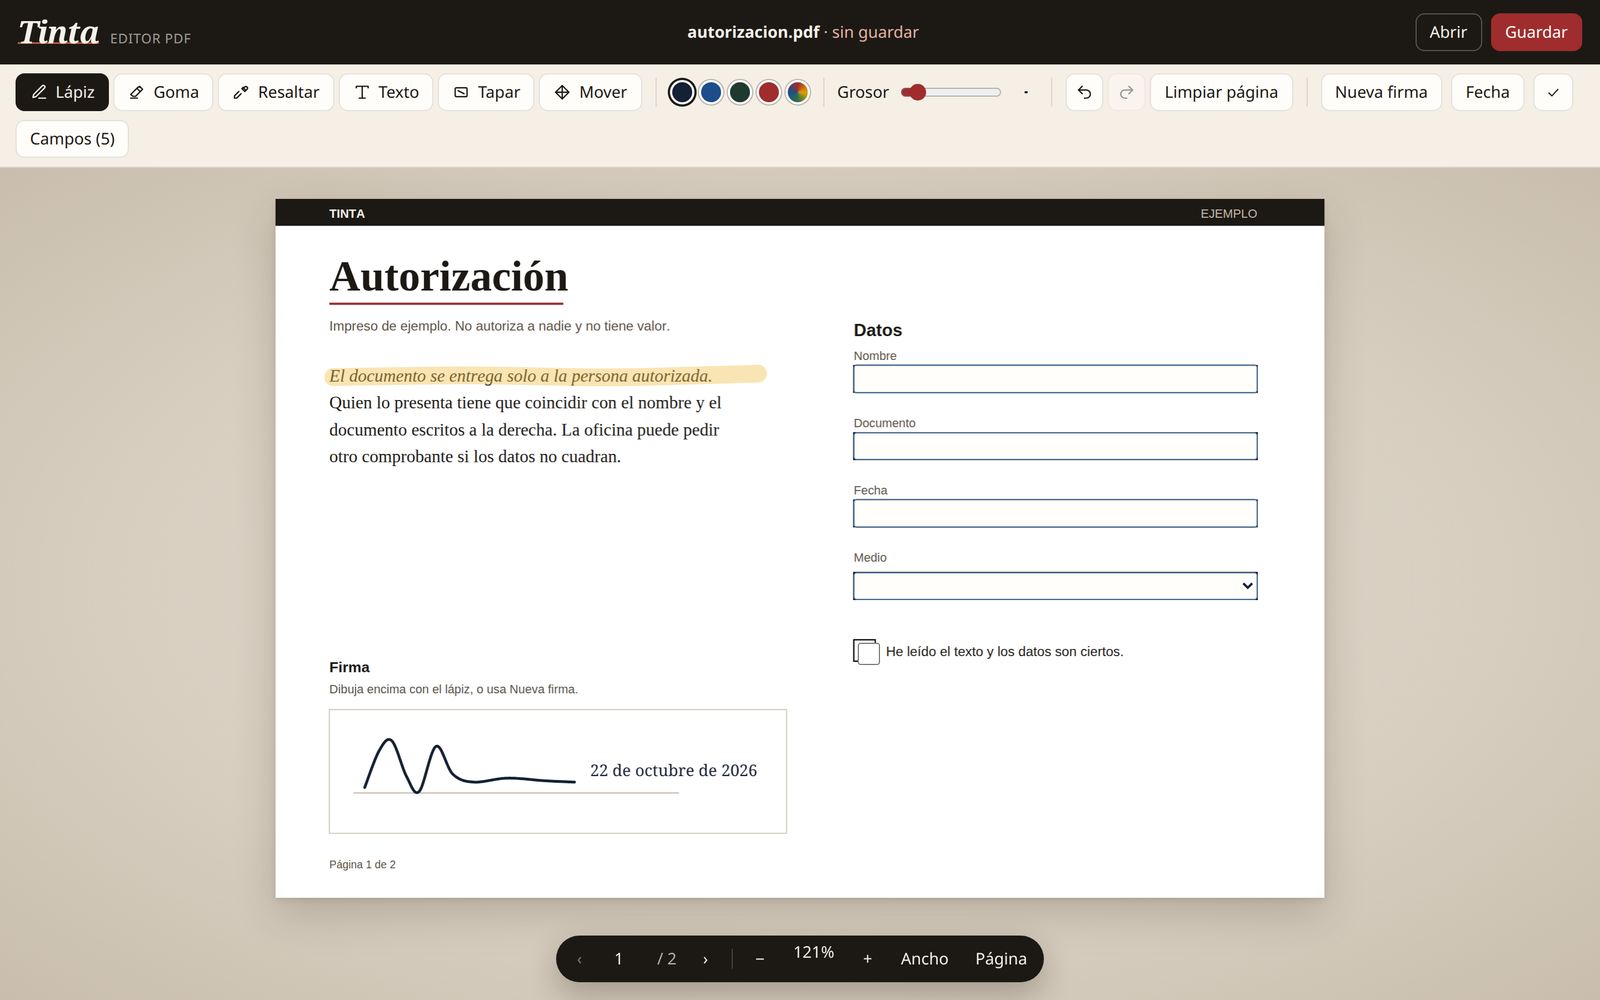
Task: Select the Tapar redact tool
Action: coord(486,92)
